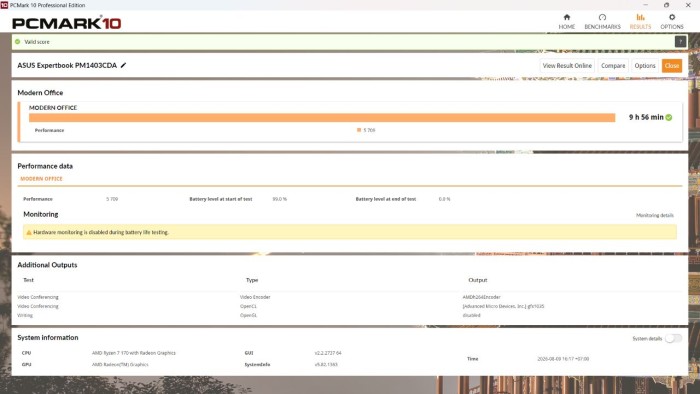Click the orange Performance legend square

click(x=359, y=130)
